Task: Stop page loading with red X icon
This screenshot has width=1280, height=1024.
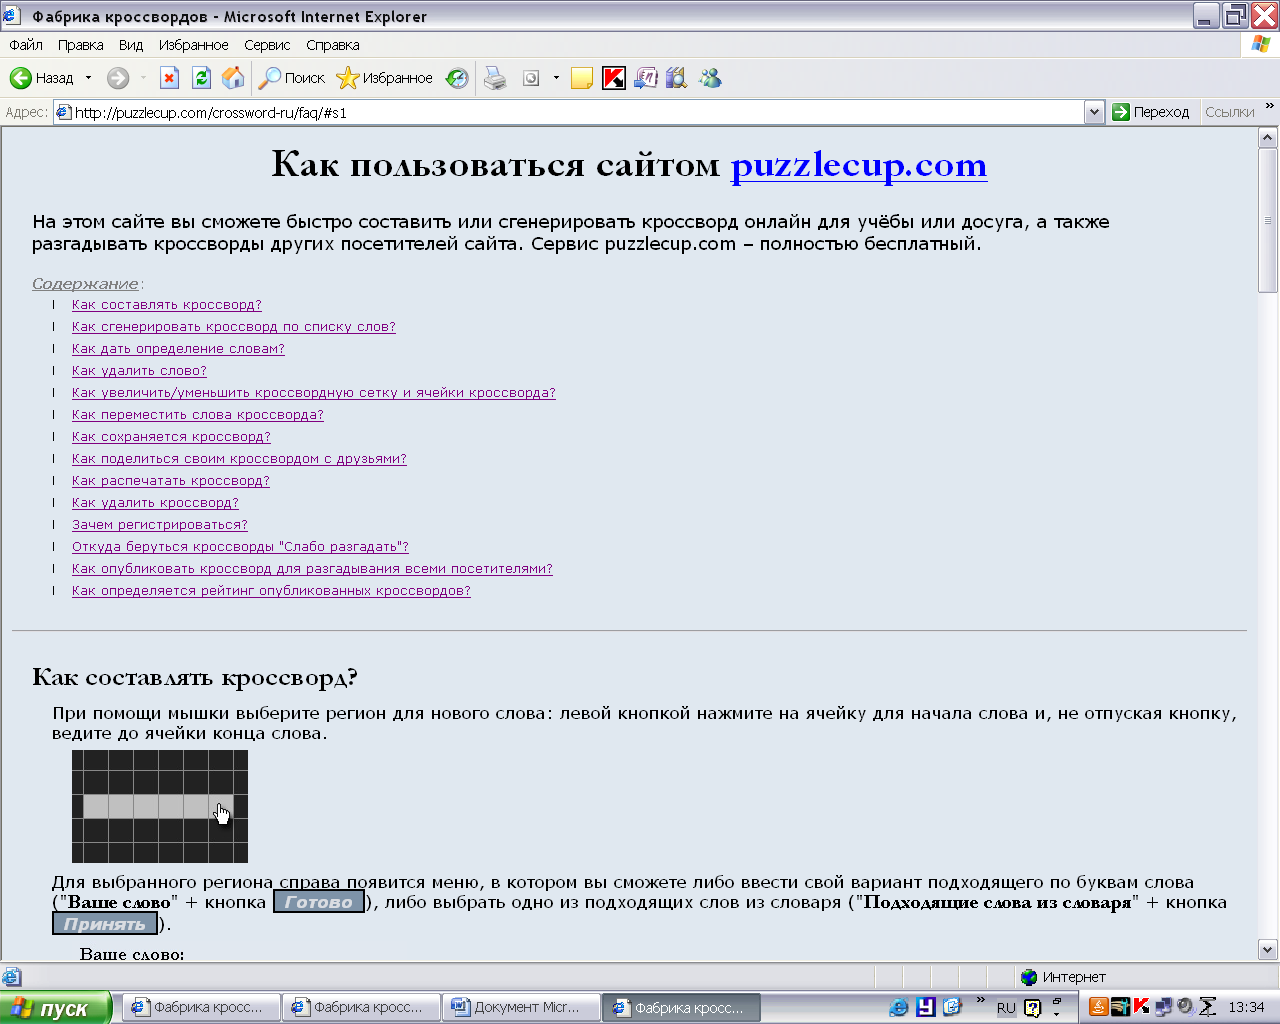Action: pos(170,78)
